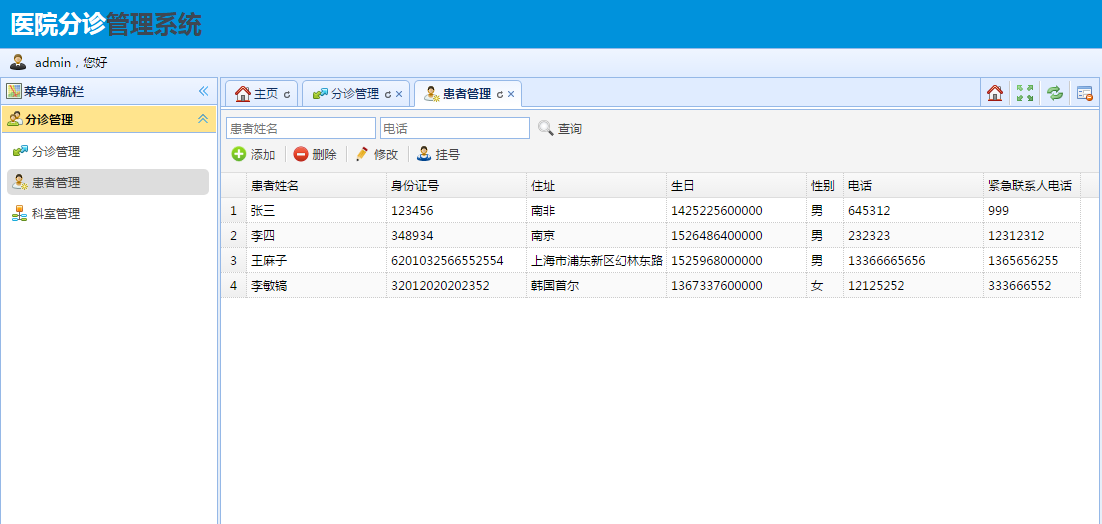This screenshot has width=1102, height=524.
Task: Click the 生日 column header
Action: click(x=736, y=185)
